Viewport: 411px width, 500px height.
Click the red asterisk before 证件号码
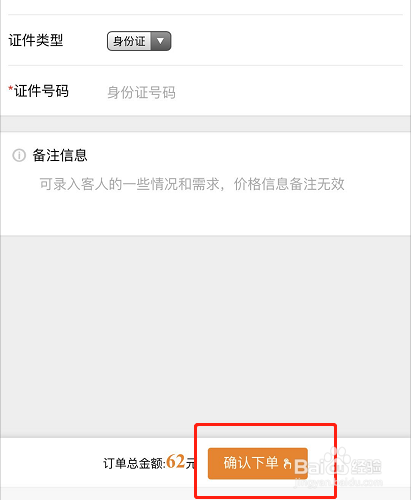coord(11,88)
